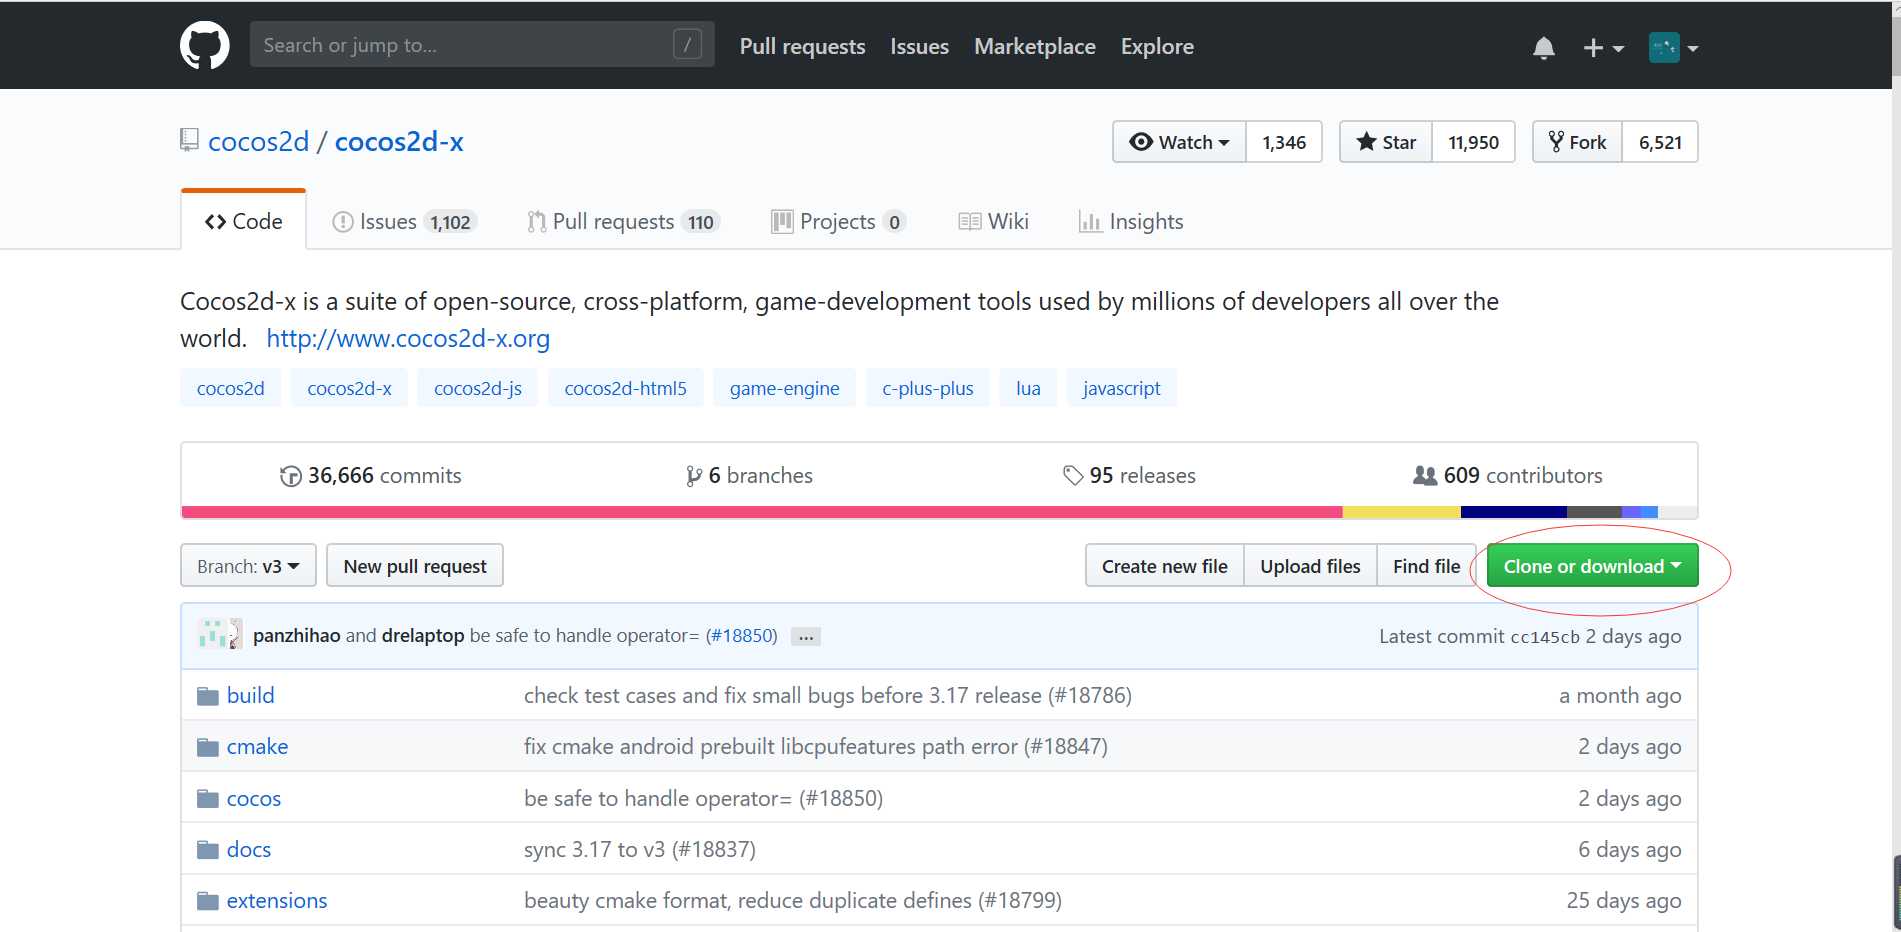Expand the Clone or download dropdown

click(1592, 566)
